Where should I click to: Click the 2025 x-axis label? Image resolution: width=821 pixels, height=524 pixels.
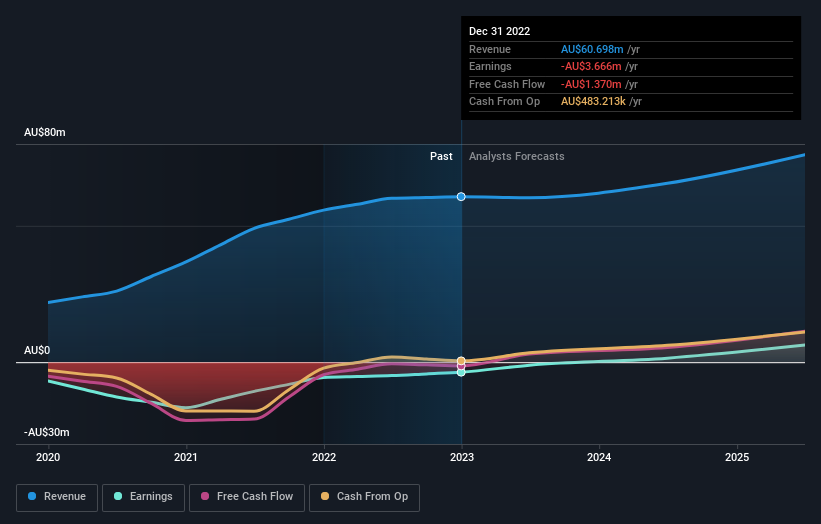[x=737, y=457]
